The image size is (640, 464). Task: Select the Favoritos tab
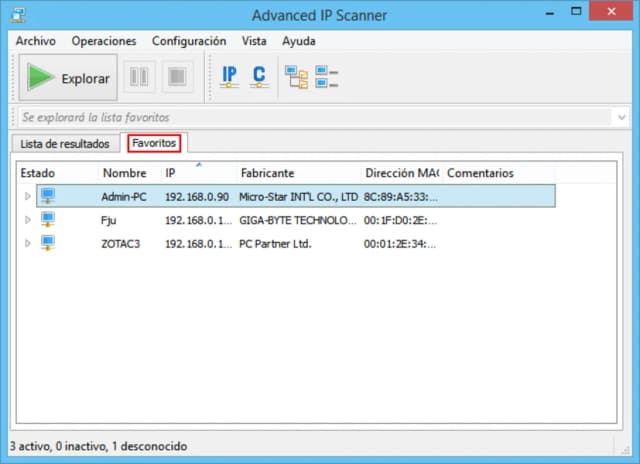(154, 143)
